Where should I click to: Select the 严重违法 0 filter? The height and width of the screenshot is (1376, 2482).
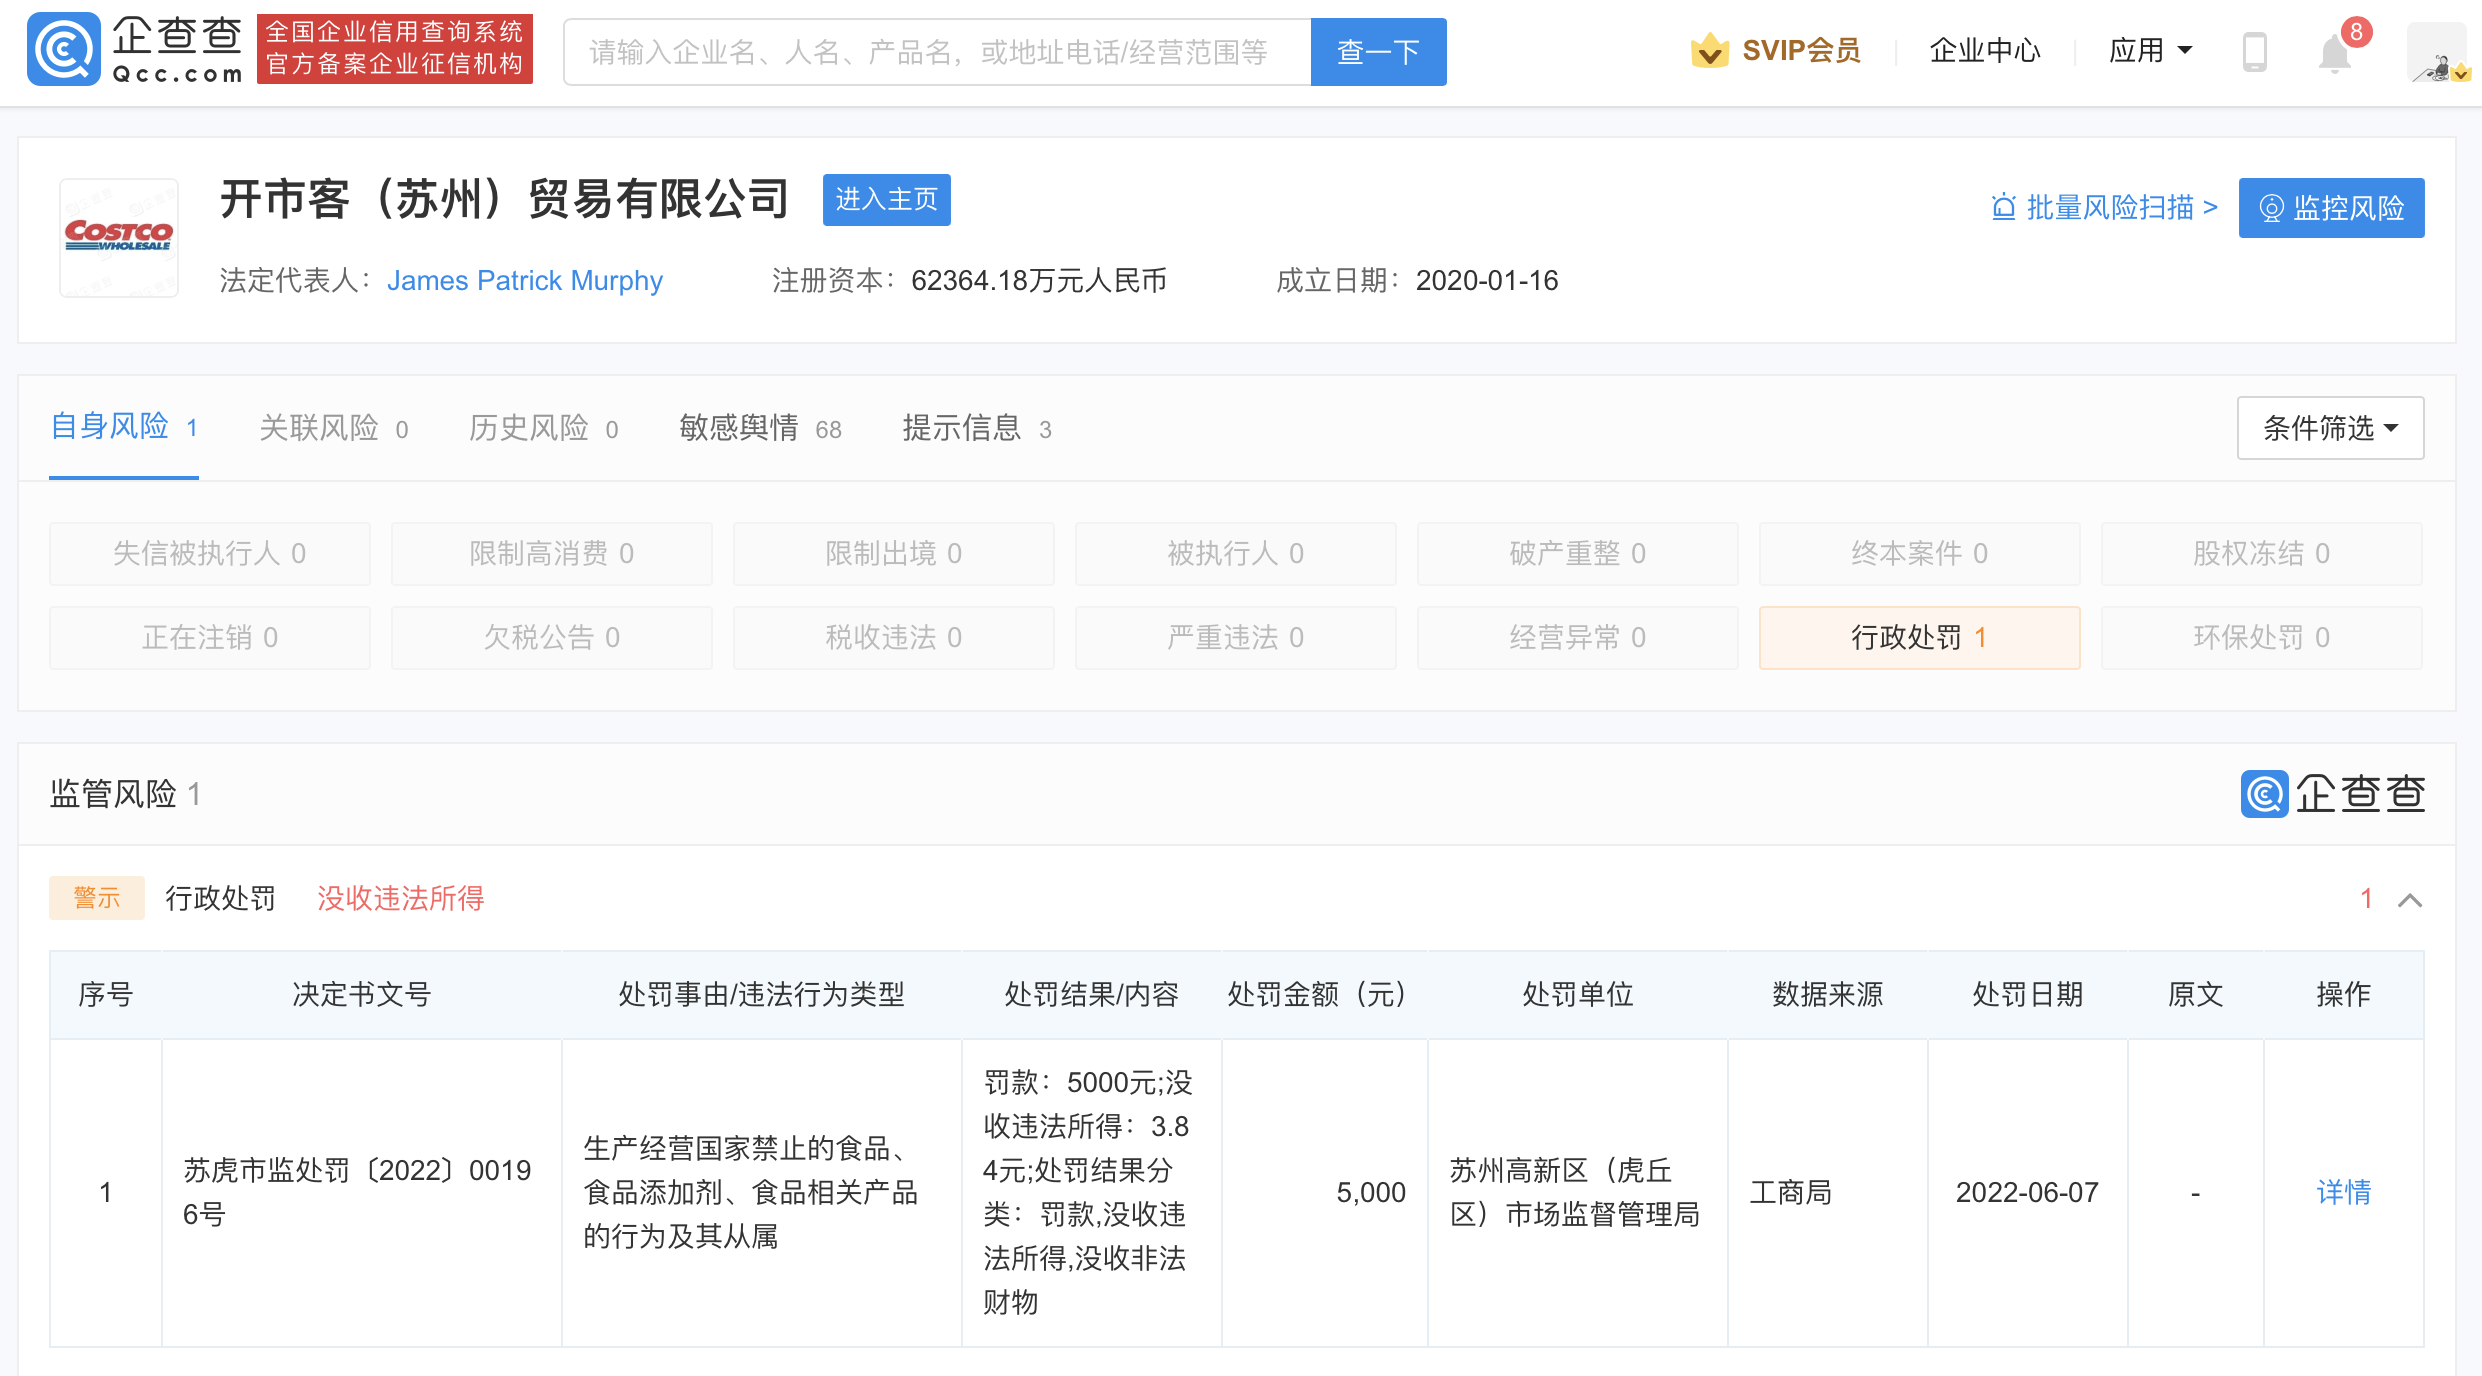[1236, 638]
